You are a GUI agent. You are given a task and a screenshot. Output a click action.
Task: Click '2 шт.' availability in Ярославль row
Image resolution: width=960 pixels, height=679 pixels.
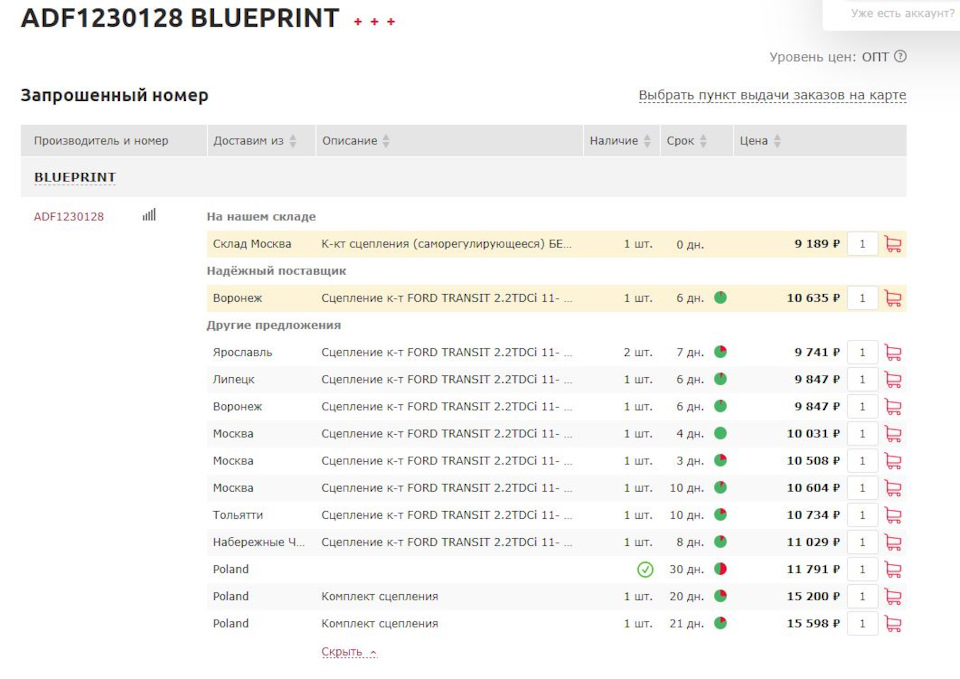click(638, 352)
